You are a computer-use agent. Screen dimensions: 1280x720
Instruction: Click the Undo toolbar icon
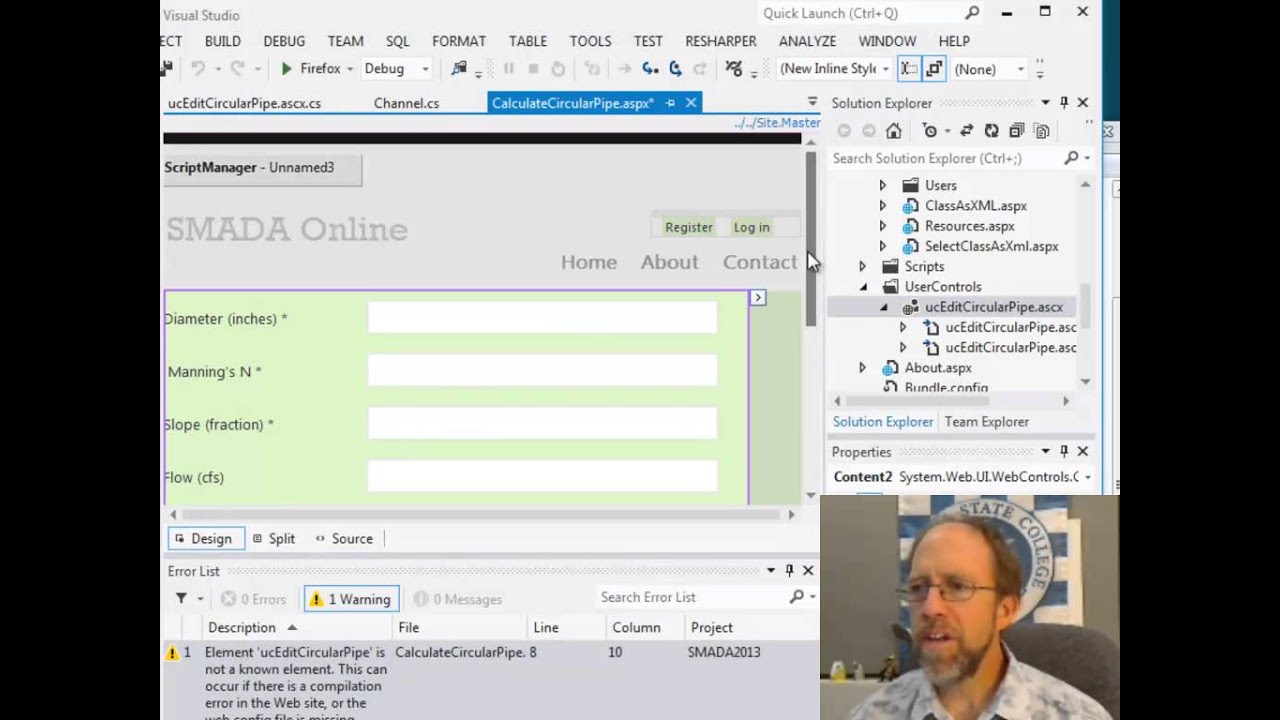coord(198,69)
